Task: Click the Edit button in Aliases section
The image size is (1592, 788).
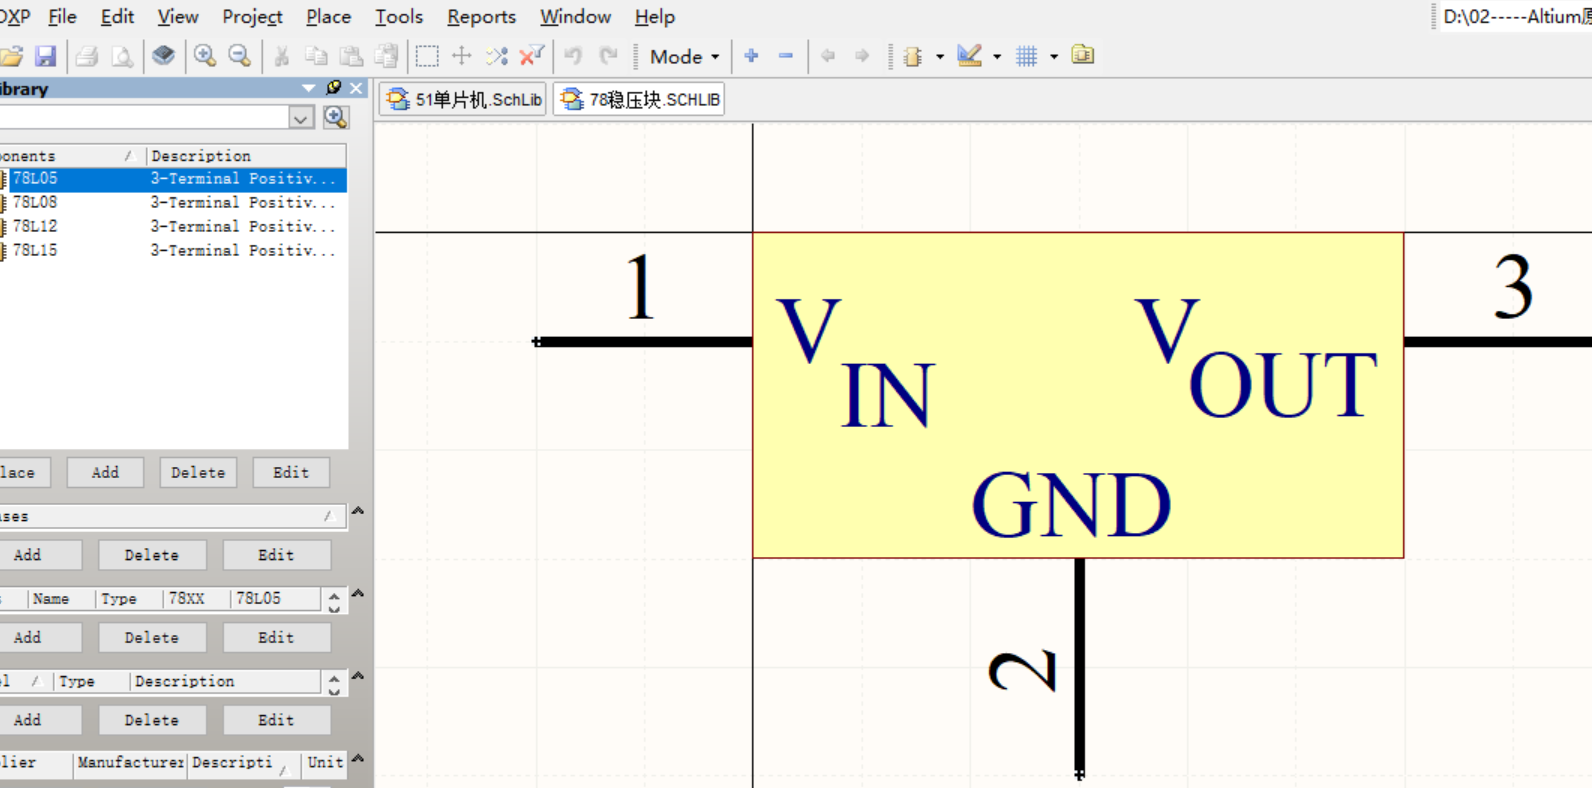Action: [276, 555]
